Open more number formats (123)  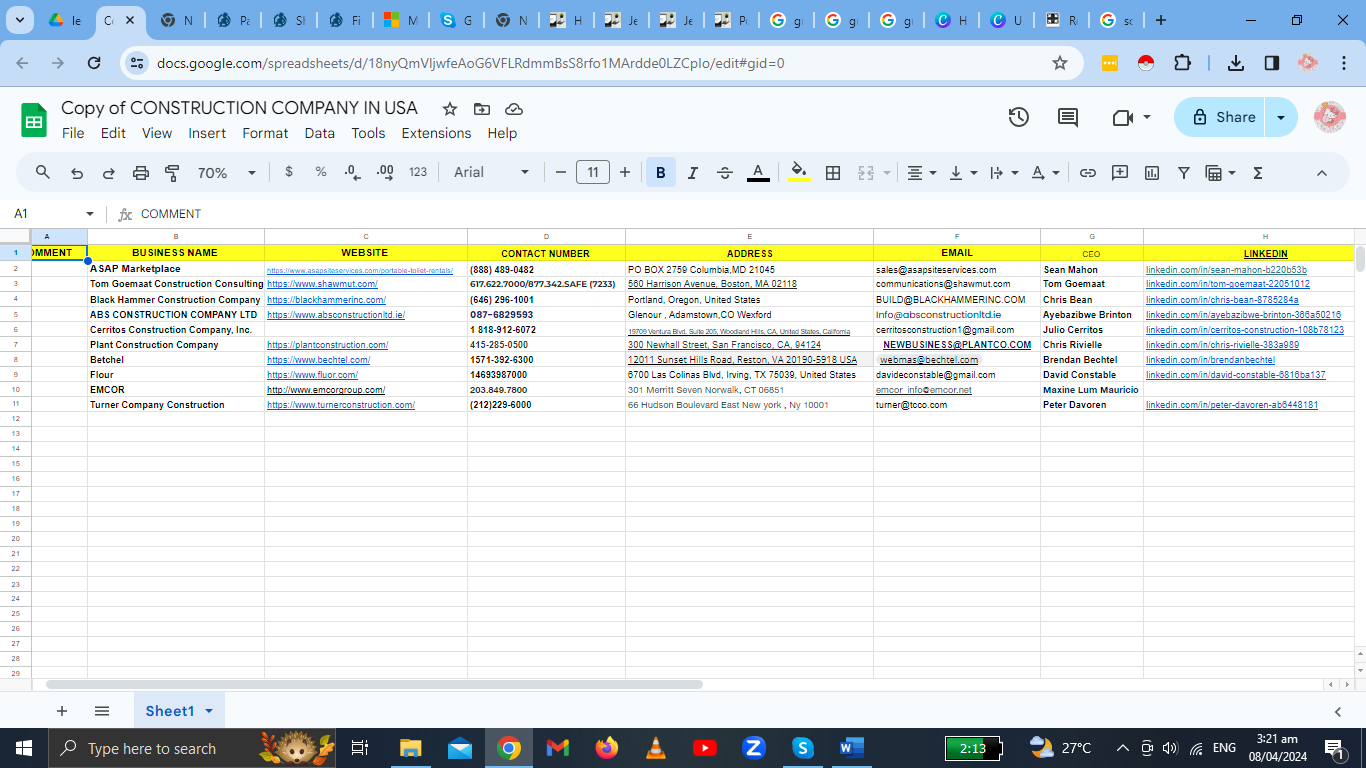point(418,172)
